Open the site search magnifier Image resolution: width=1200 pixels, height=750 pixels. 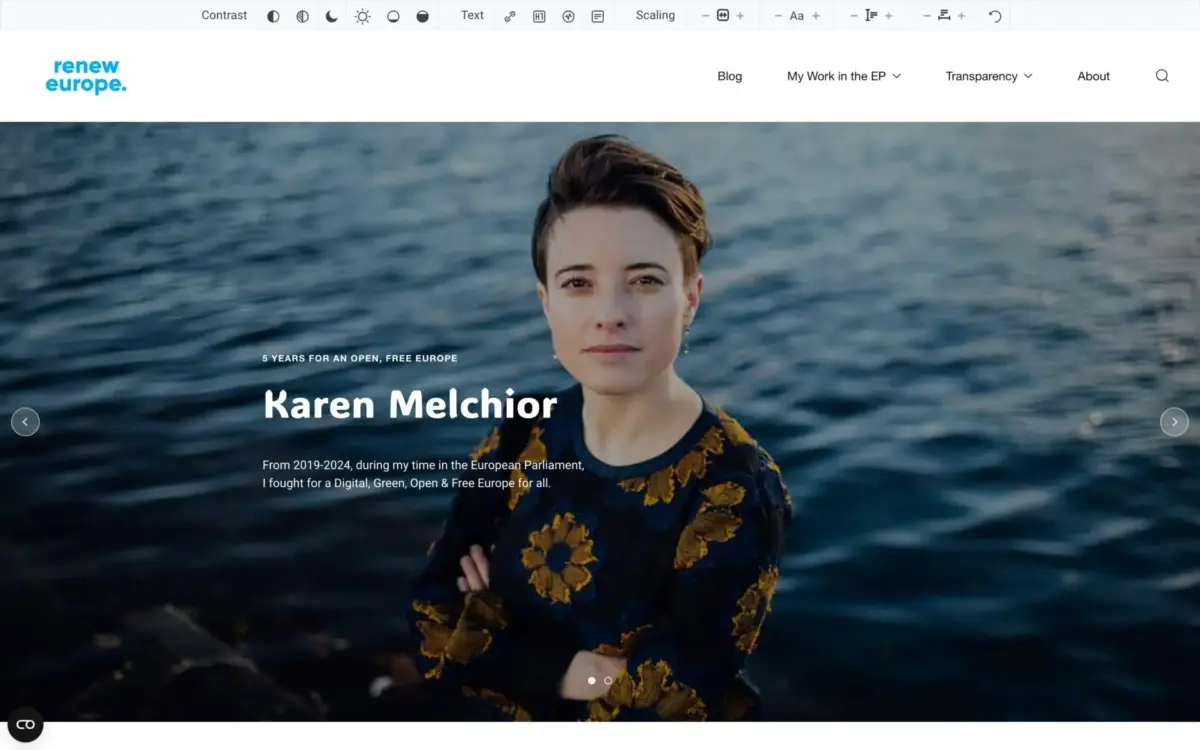tap(1162, 76)
